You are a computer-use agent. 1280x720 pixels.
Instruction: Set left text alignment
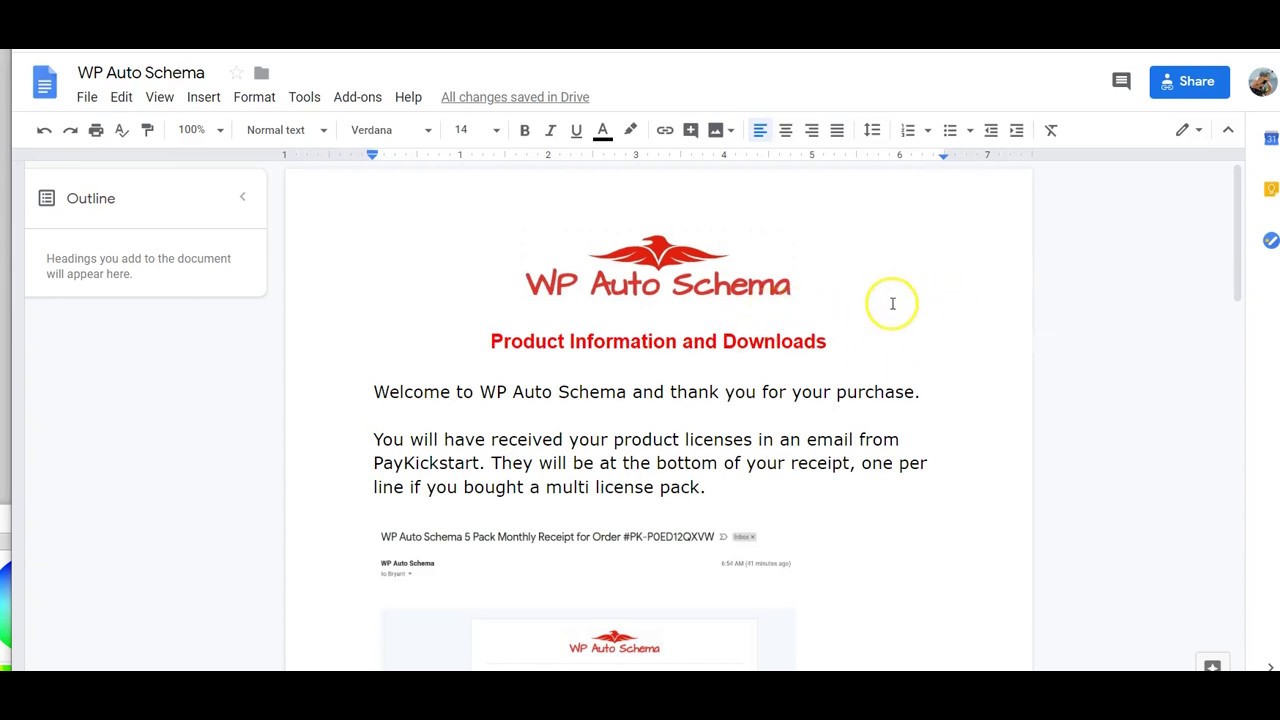pyautogui.click(x=760, y=130)
